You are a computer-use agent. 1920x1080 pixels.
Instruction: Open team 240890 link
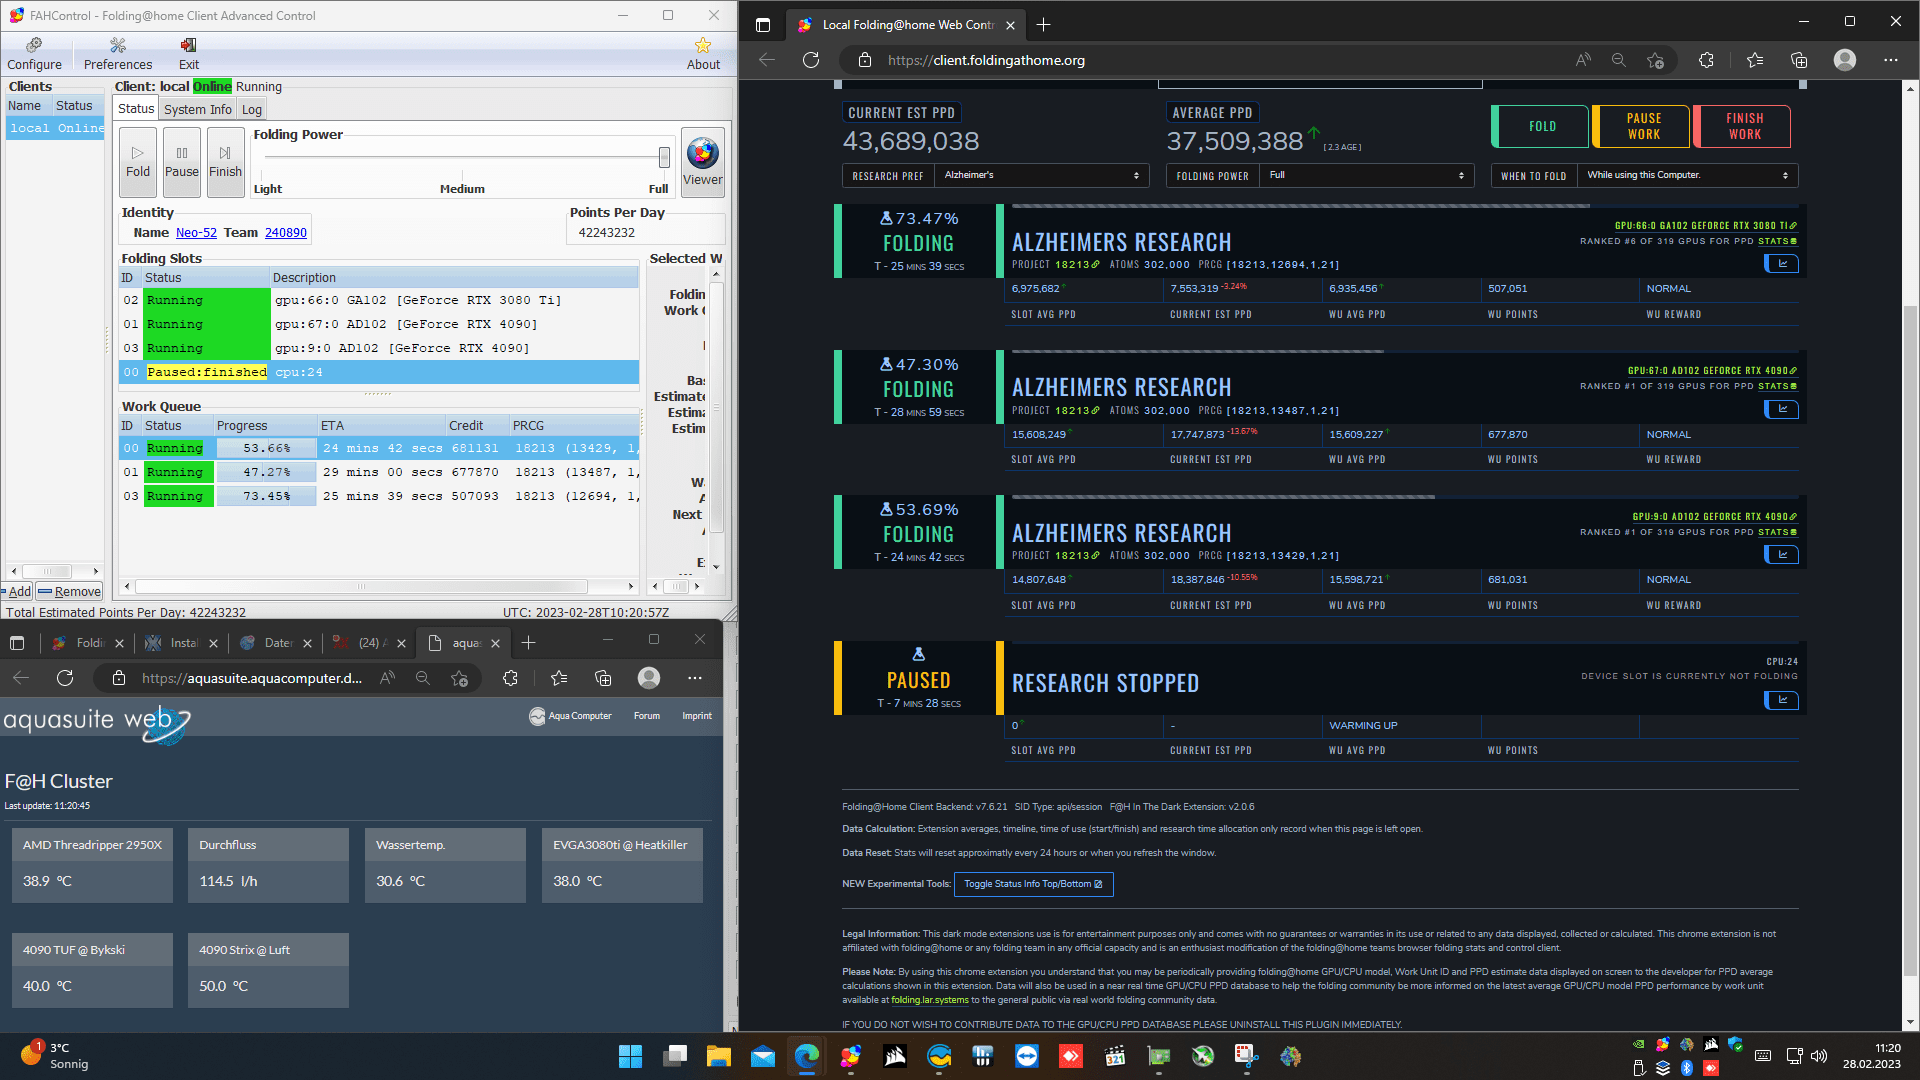tap(286, 232)
